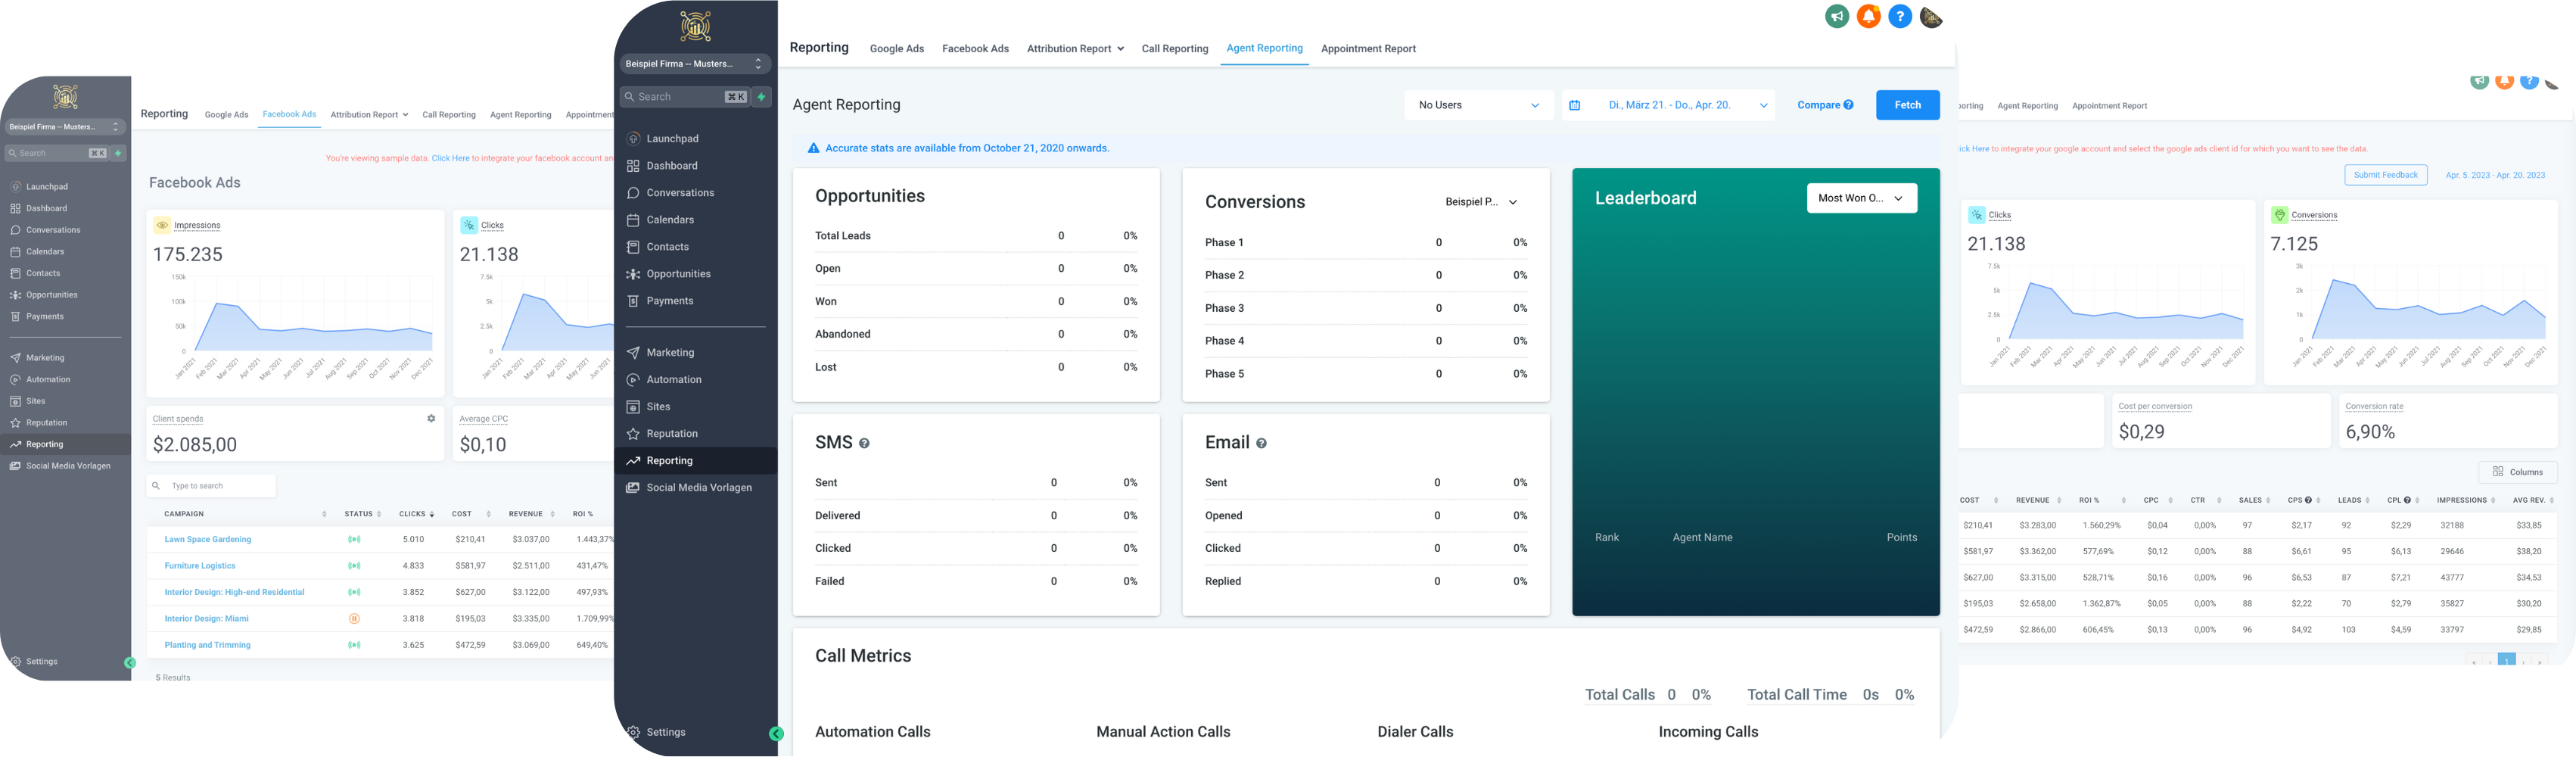Sort left table by Clicks column
The width and height of the screenshot is (2576, 757).
[x=416, y=514]
